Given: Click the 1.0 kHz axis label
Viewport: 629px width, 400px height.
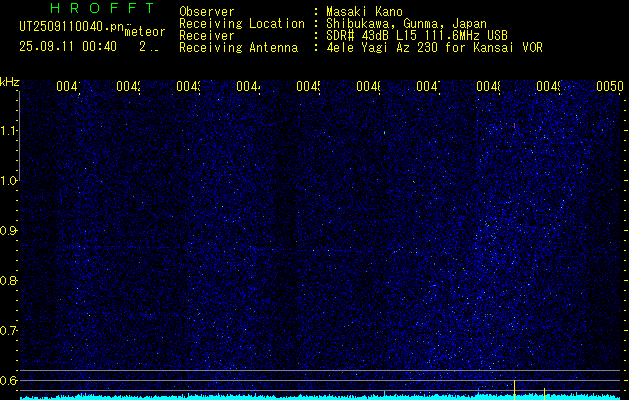Looking at the screenshot, I should point(9,181).
